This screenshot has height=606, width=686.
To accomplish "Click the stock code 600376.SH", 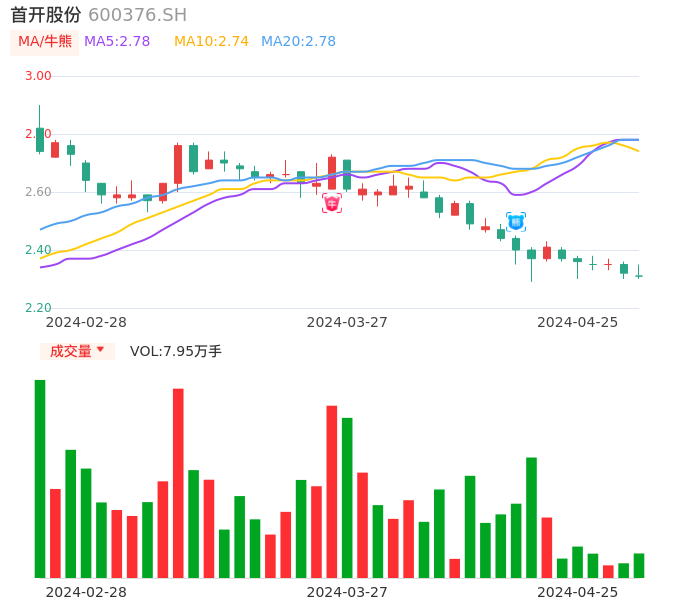I will click(137, 15).
